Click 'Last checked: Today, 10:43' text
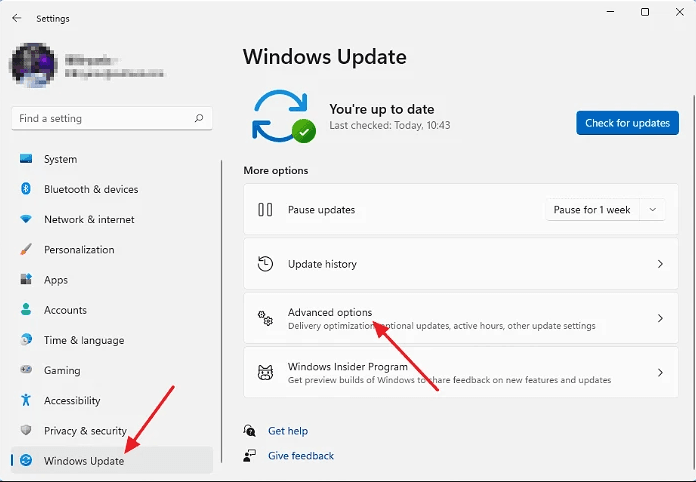Viewport: 696px width, 482px height. [390, 125]
